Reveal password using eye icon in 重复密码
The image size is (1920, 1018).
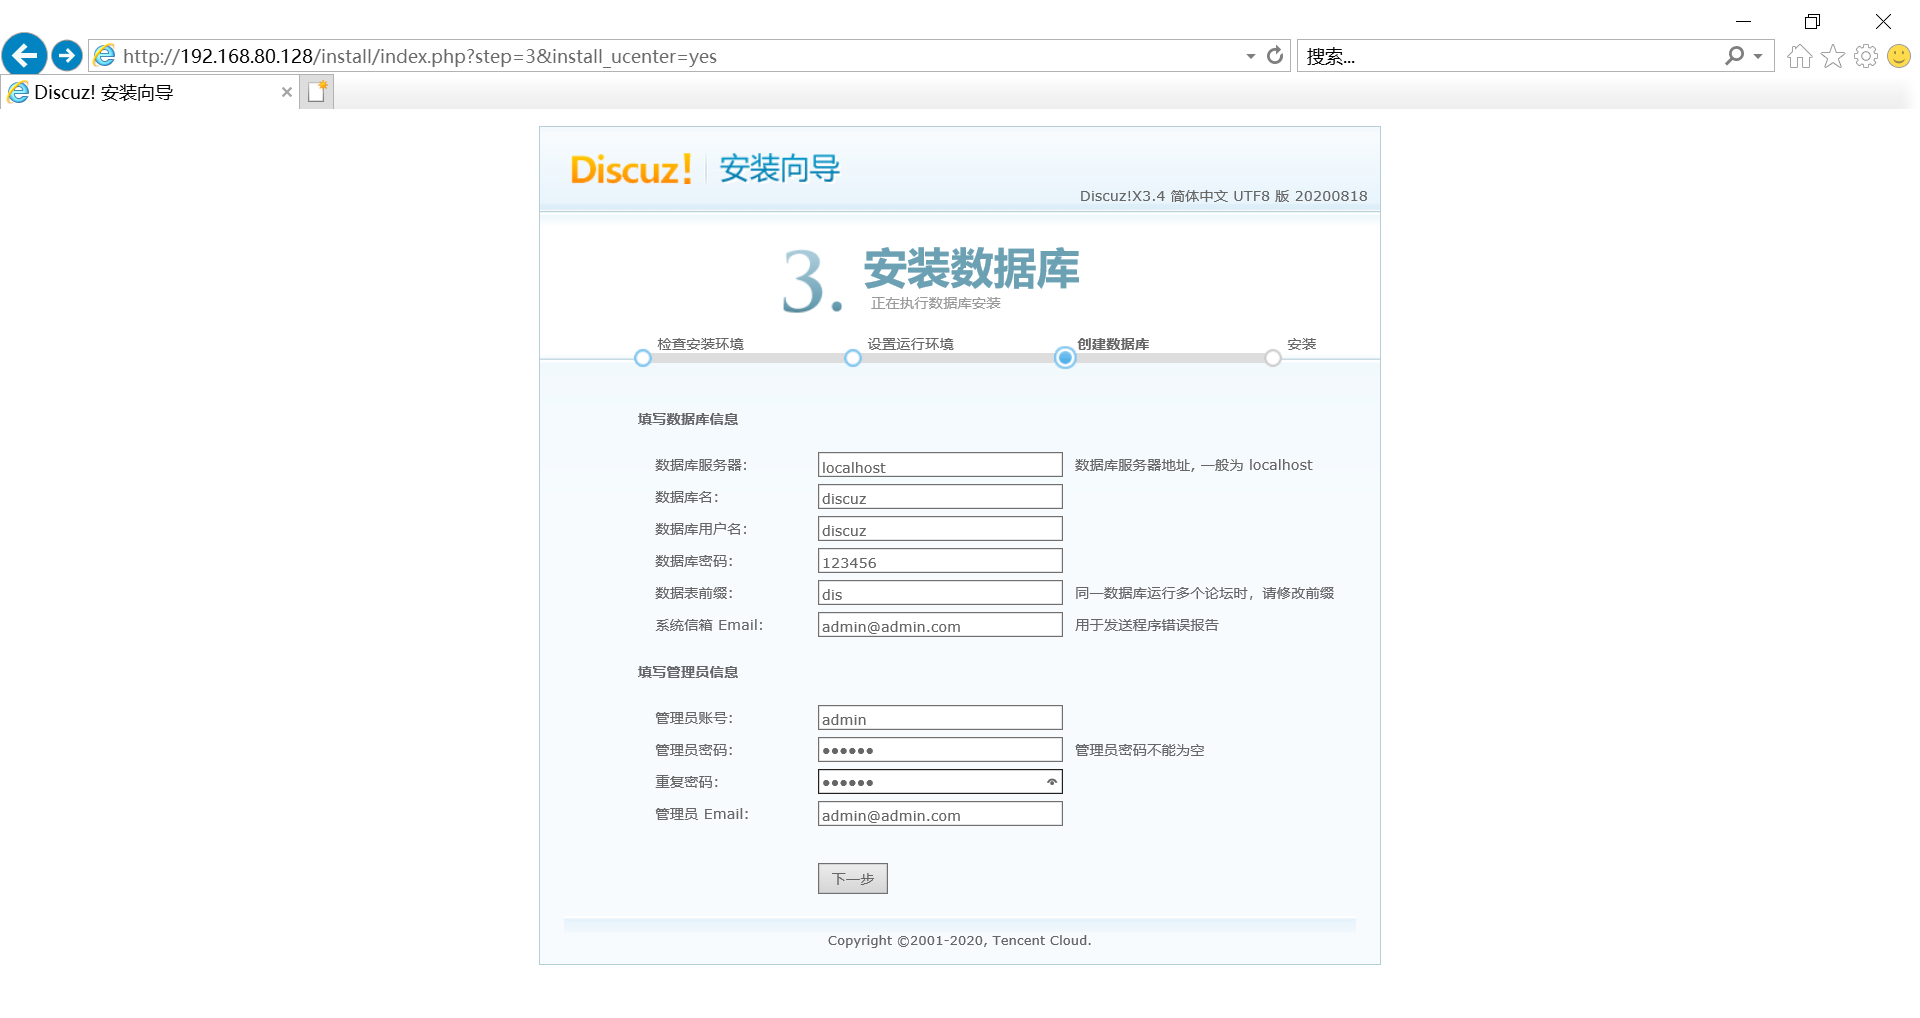click(x=1052, y=782)
